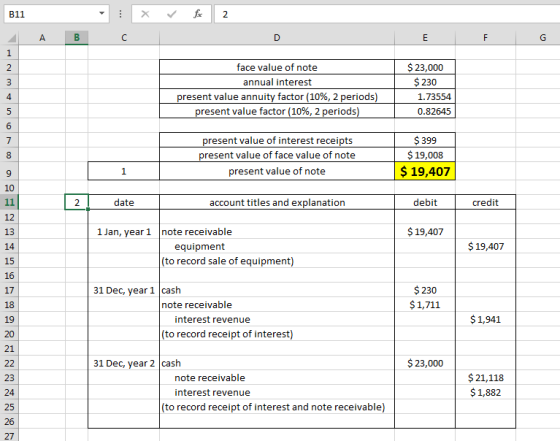Select row 1 header
The height and width of the screenshot is (441, 560).
pyautogui.click(x=9, y=53)
